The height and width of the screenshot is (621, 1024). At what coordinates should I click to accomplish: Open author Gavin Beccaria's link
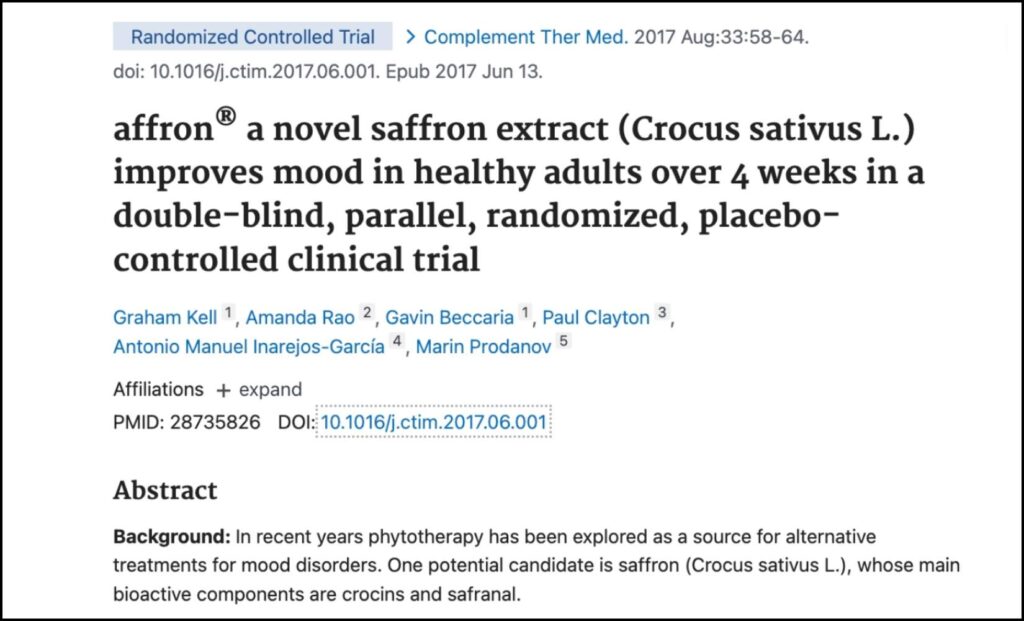click(449, 317)
